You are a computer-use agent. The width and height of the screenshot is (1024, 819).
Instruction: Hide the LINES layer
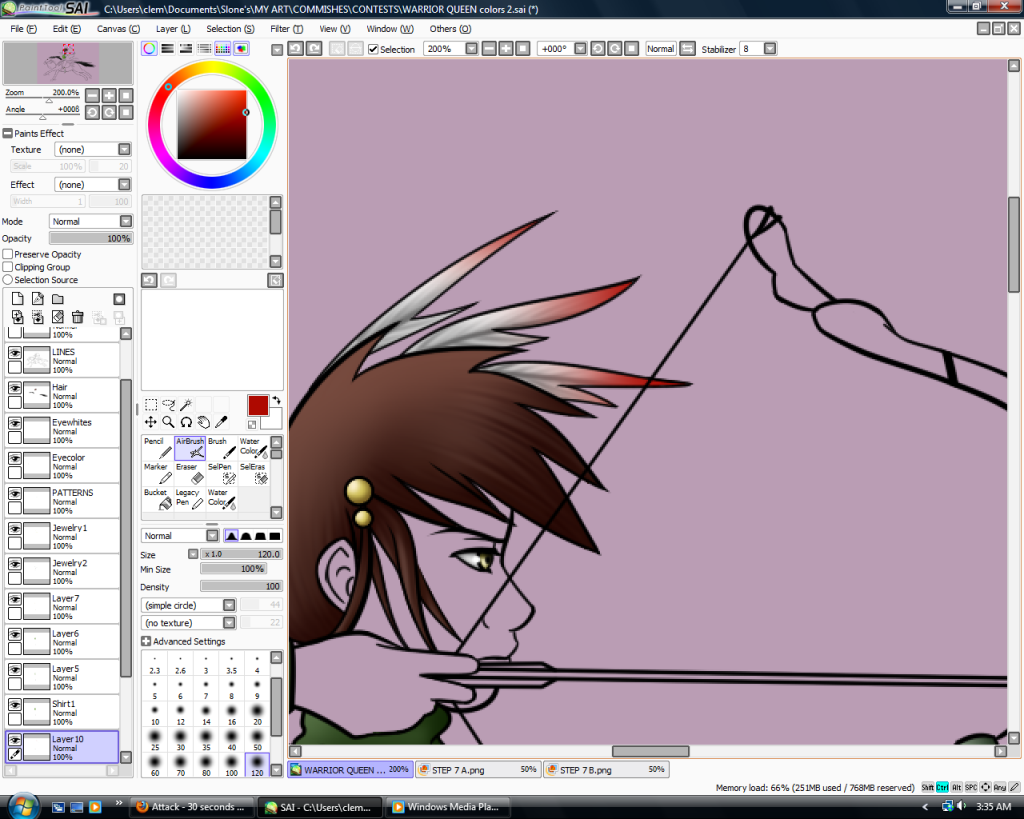pos(14,352)
